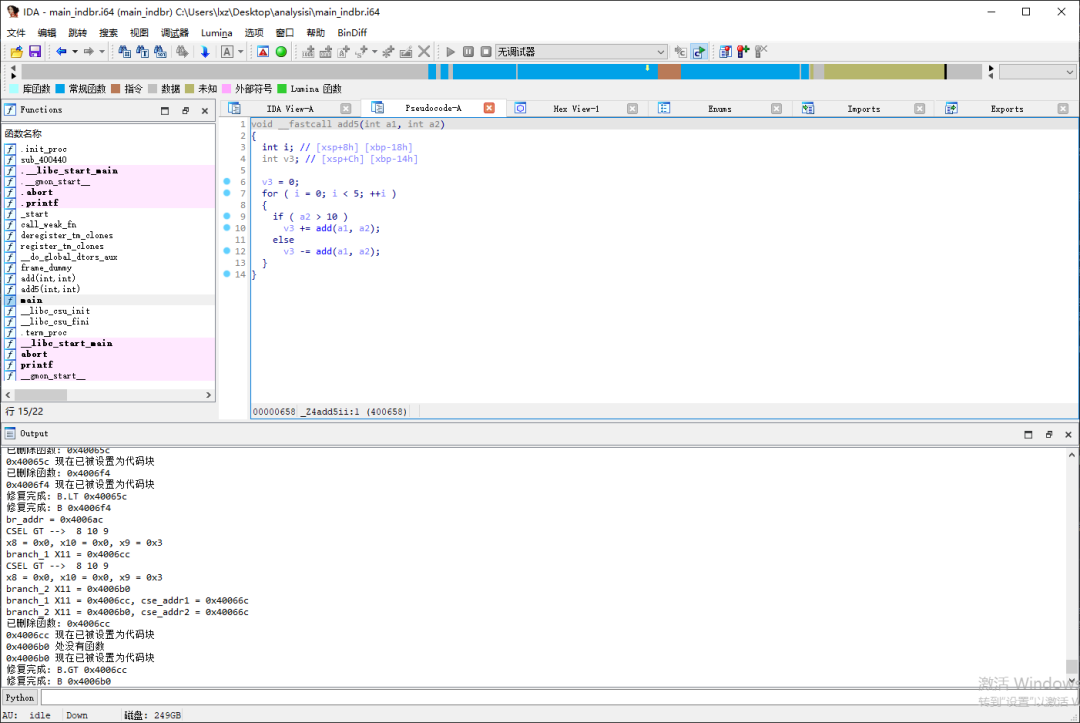Click the gray X toolbar icon
The height and width of the screenshot is (723, 1080).
pyautogui.click(x=424, y=52)
